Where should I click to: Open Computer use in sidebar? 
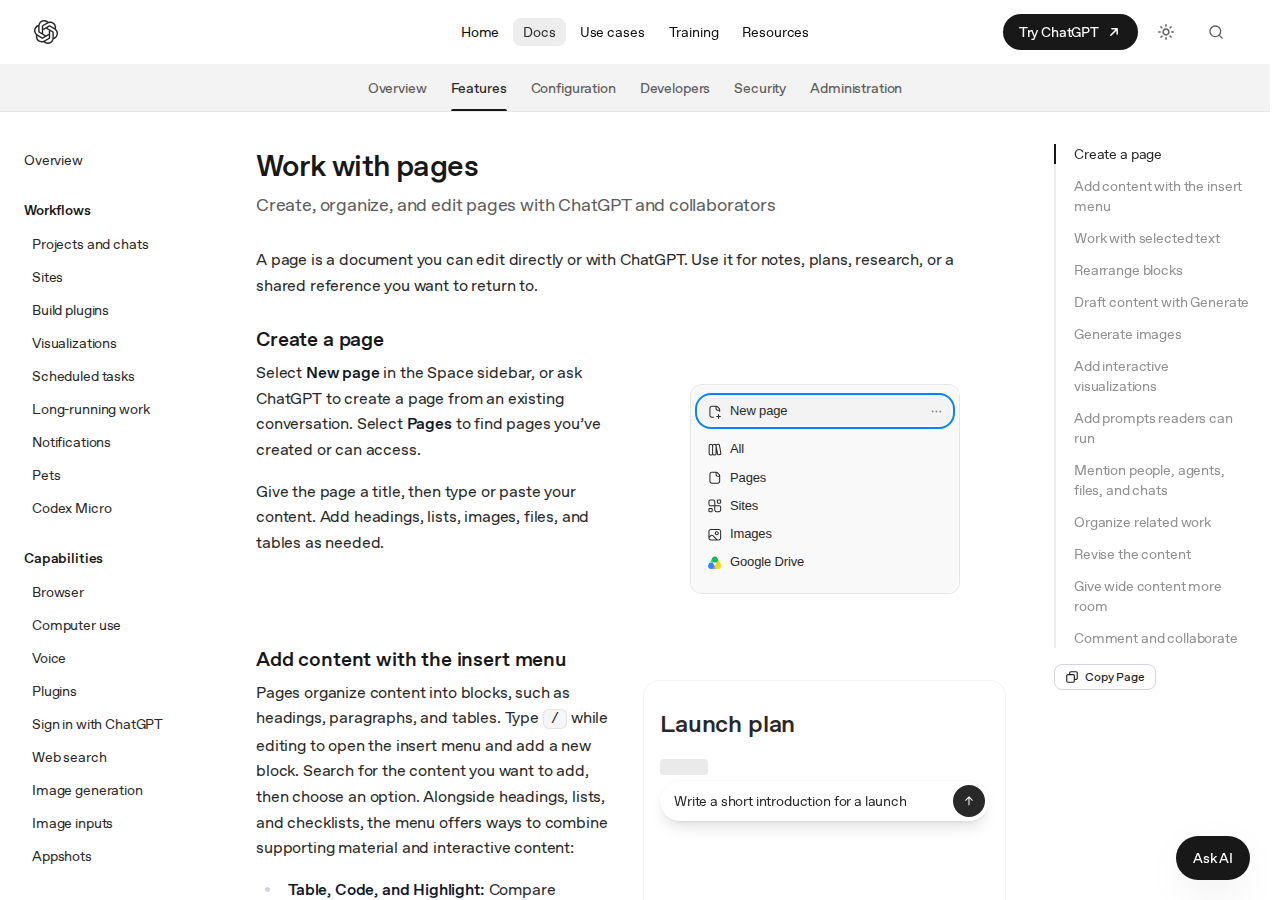click(76, 625)
